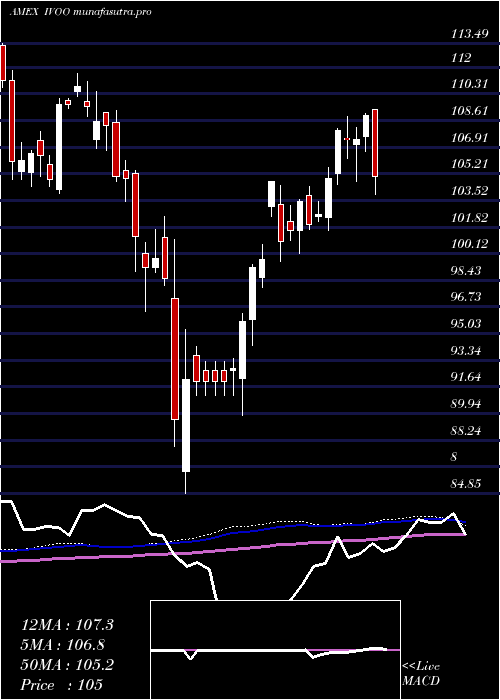Click the 95.03 price axis label
The image size is (500, 700).
tap(467, 323)
